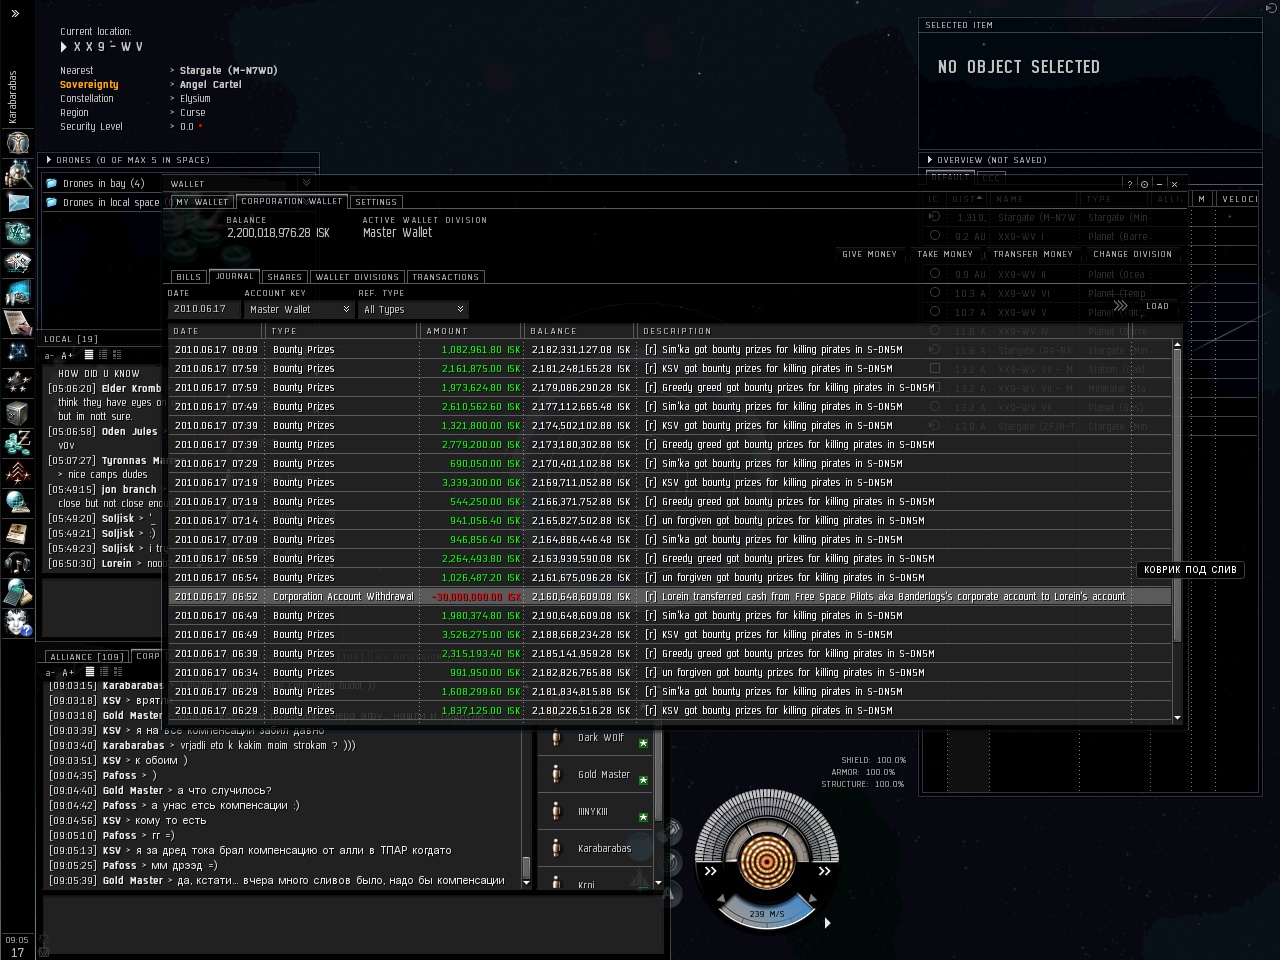
Task: Pin the Wallet window
Action: click(x=1144, y=184)
